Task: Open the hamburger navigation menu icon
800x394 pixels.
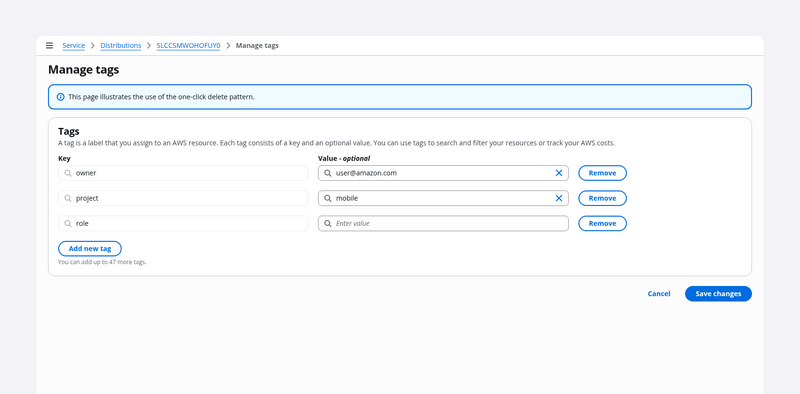Action: click(x=49, y=45)
